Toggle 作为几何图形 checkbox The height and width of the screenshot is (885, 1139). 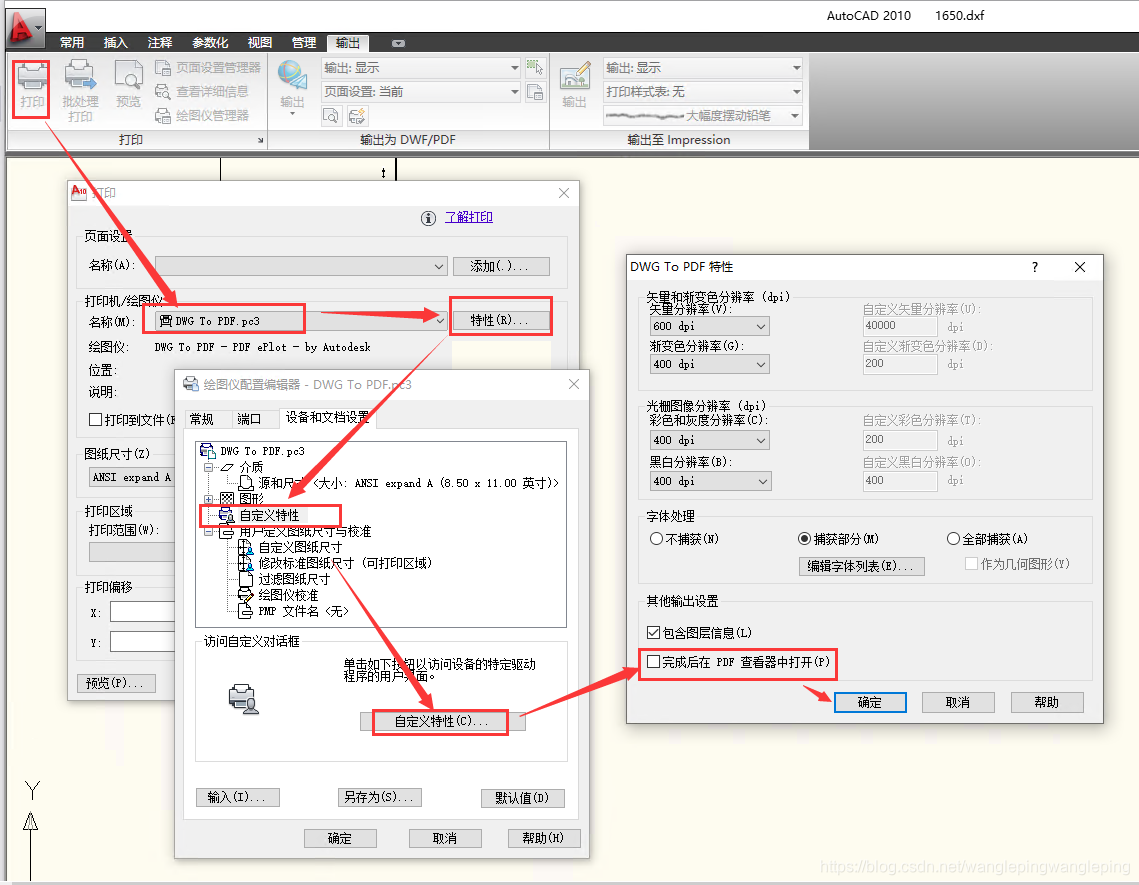[971, 563]
